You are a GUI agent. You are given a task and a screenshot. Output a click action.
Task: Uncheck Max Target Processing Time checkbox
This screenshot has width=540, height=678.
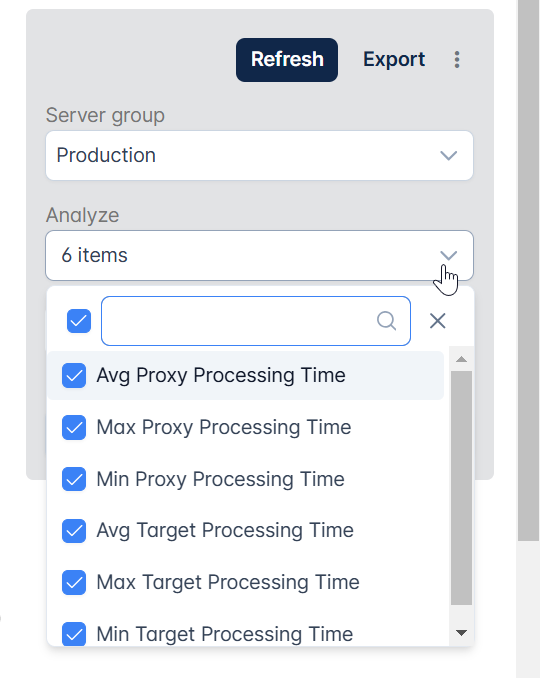pyautogui.click(x=74, y=582)
